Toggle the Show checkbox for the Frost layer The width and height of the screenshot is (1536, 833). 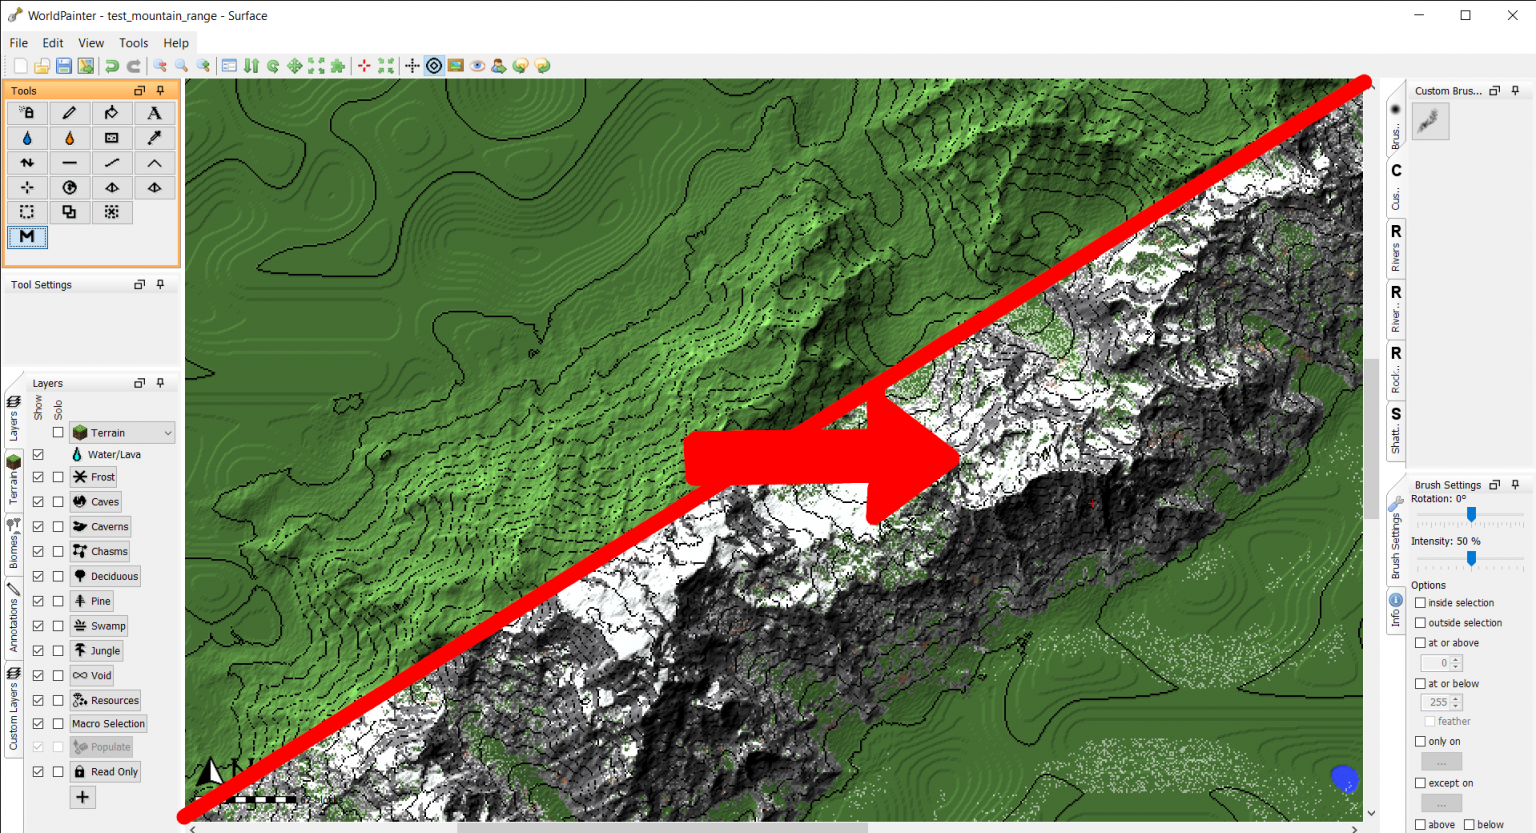[39, 477]
